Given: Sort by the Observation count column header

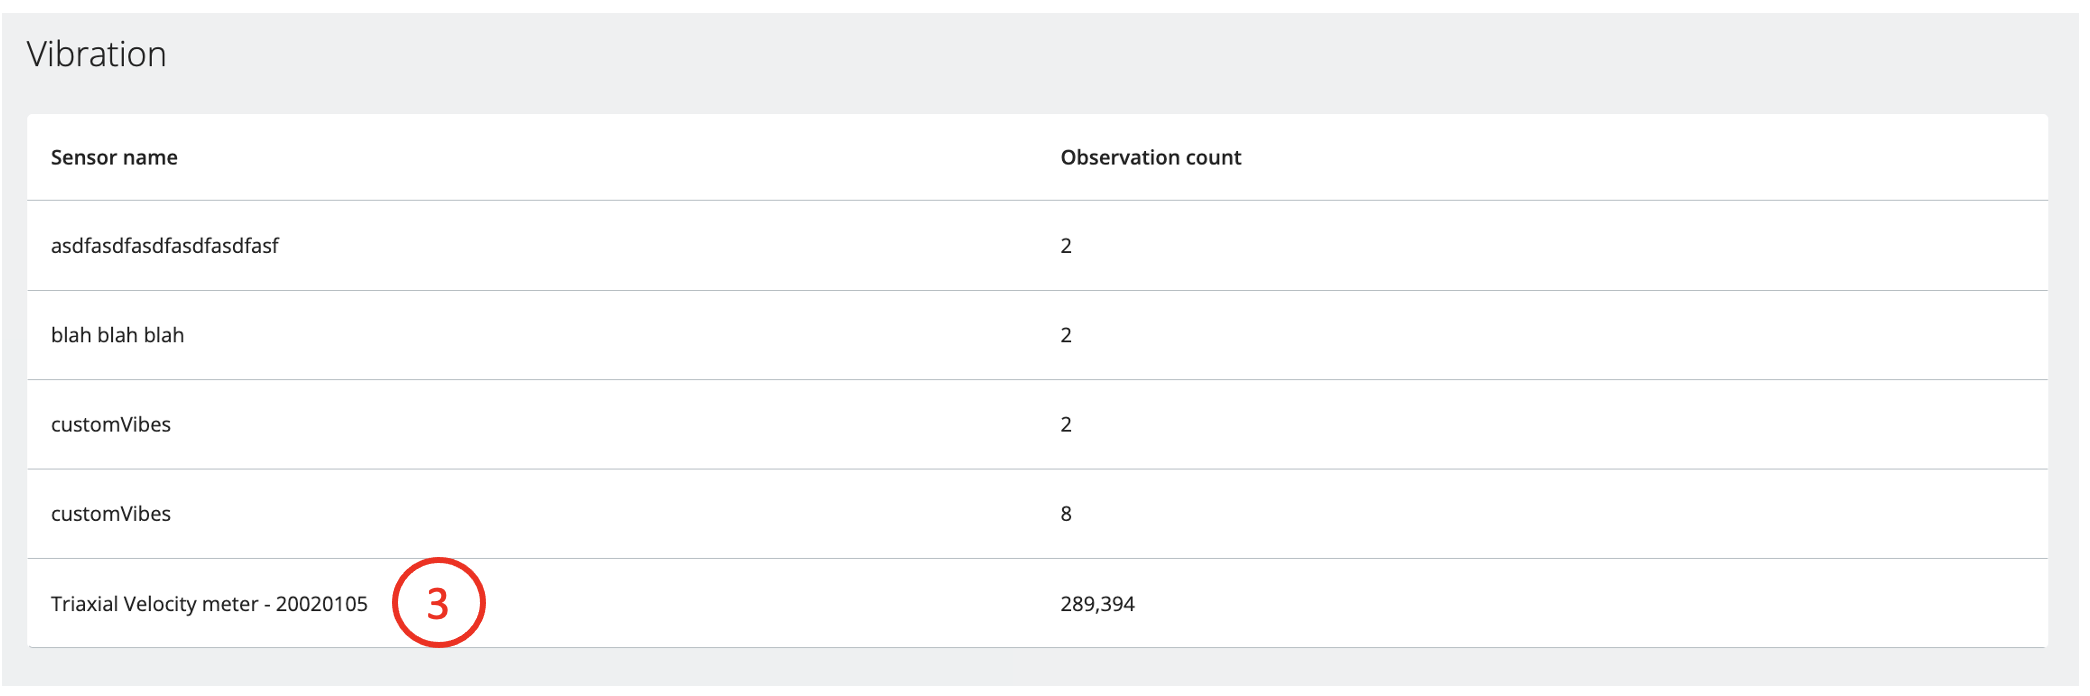Looking at the screenshot, I should (1150, 158).
